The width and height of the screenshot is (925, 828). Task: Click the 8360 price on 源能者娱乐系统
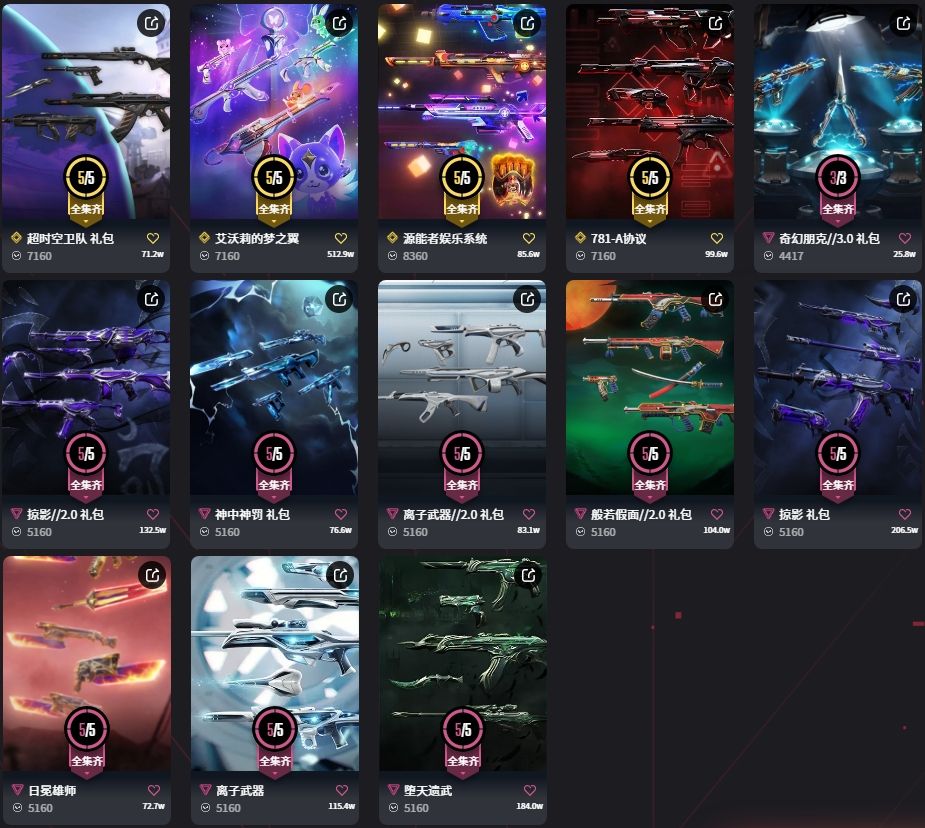[415, 256]
